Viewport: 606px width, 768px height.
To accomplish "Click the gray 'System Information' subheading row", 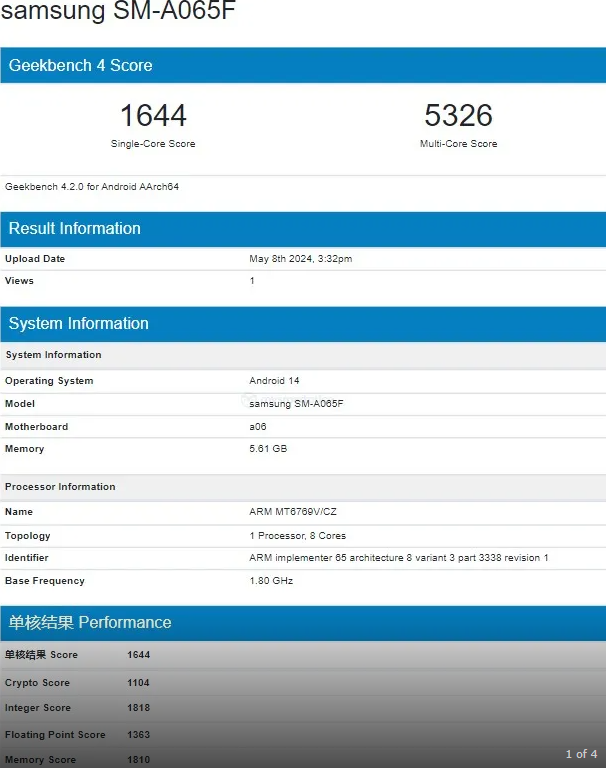I will (x=303, y=355).
